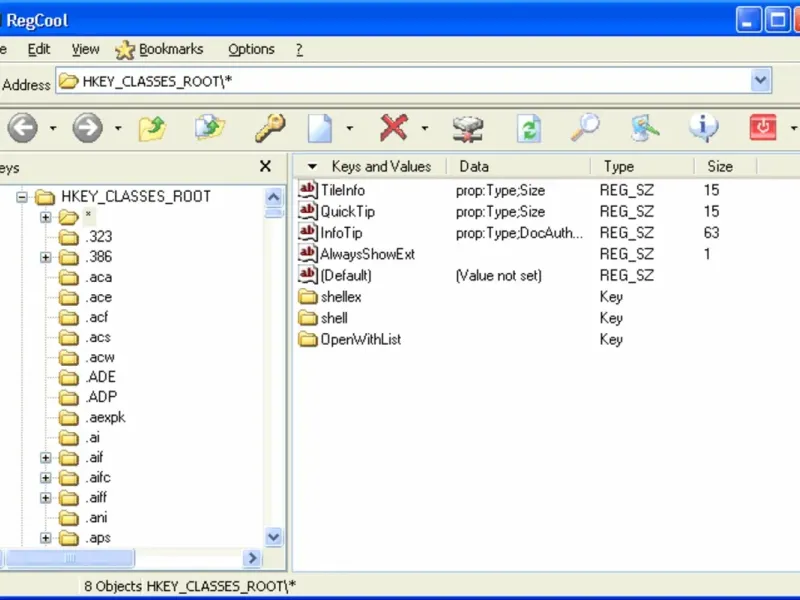800x600 pixels.
Task: Click the Bookmarks star icon
Action: [124, 50]
